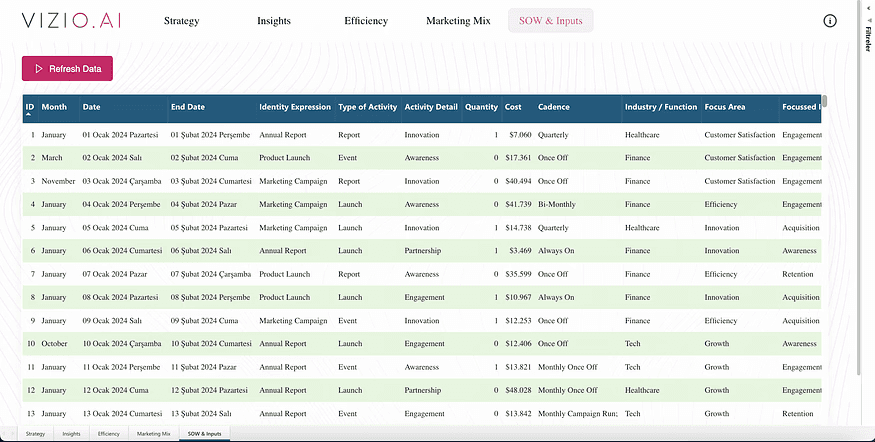
Task: Click the cell "04 Ocak 2024 Perşembe"
Action: click(121, 204)
